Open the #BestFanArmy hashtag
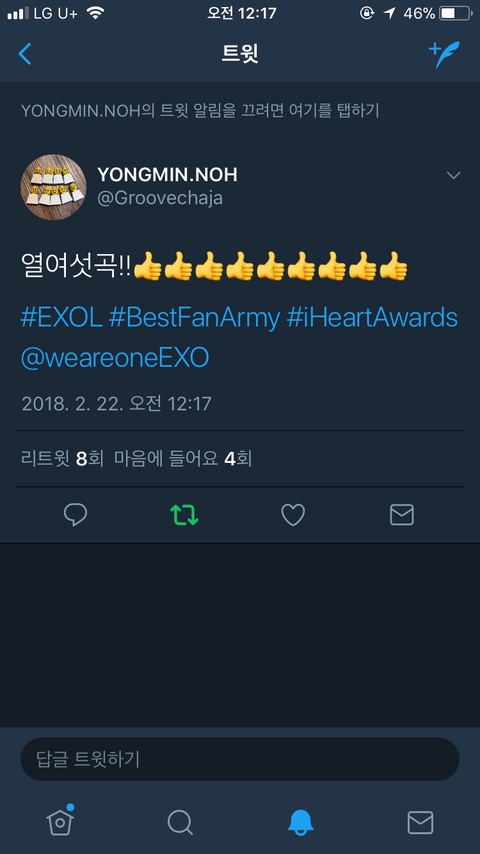 pyautogui.click(x=195, y=318)
